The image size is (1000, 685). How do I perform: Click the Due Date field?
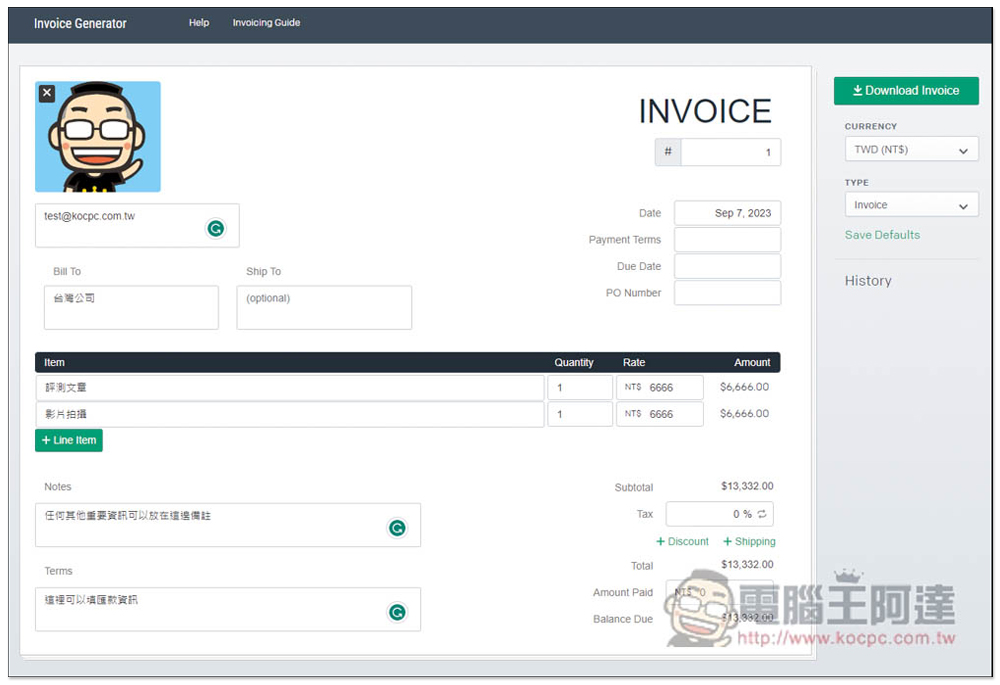click(727, 267)
